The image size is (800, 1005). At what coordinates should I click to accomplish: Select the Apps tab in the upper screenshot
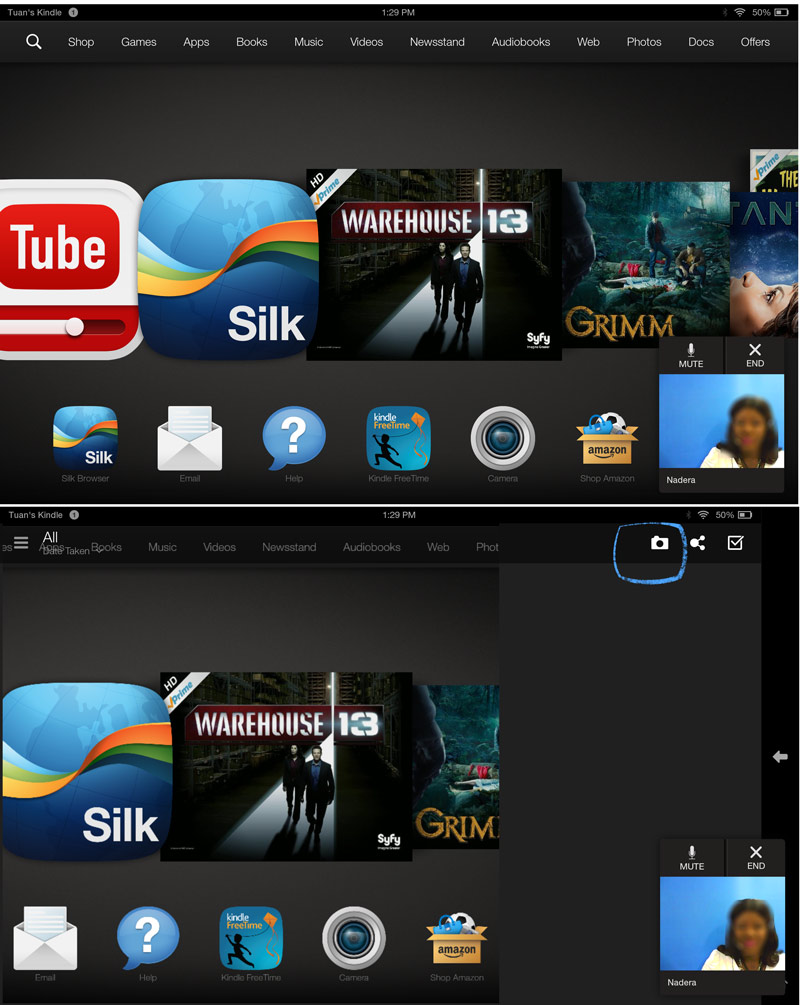point(196,42)
